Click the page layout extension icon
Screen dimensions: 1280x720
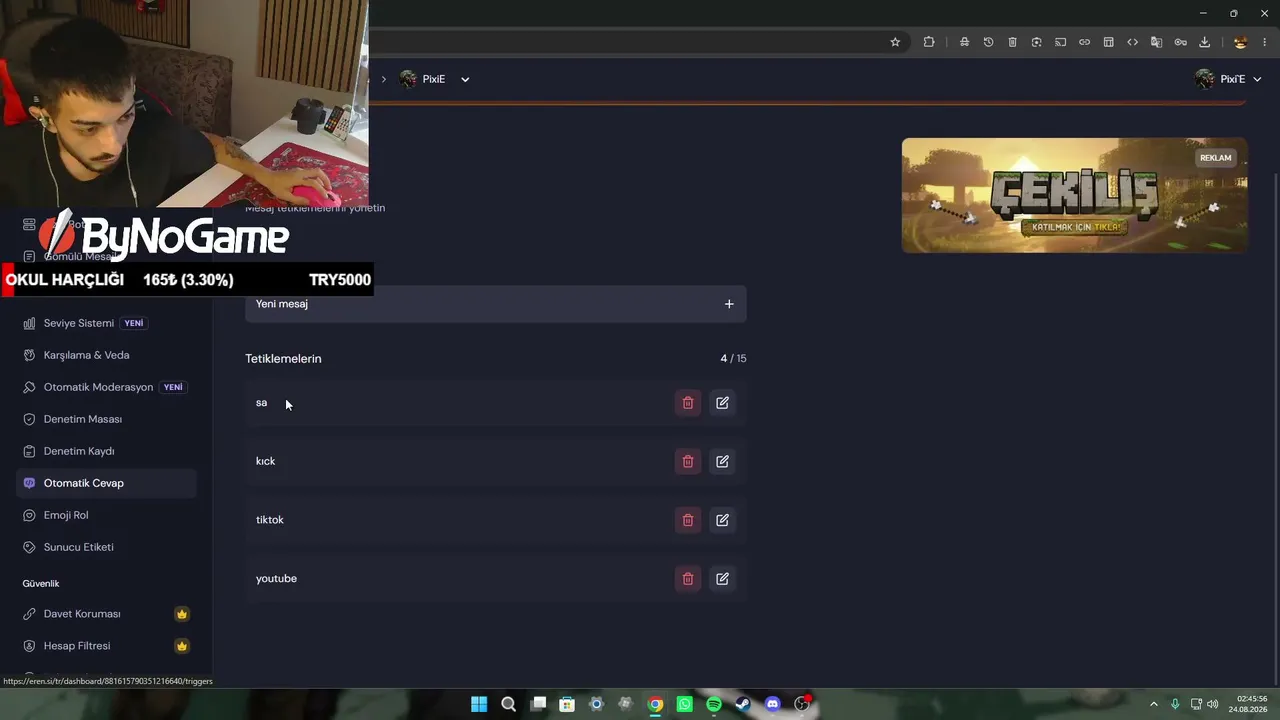tap(1108, 42)
